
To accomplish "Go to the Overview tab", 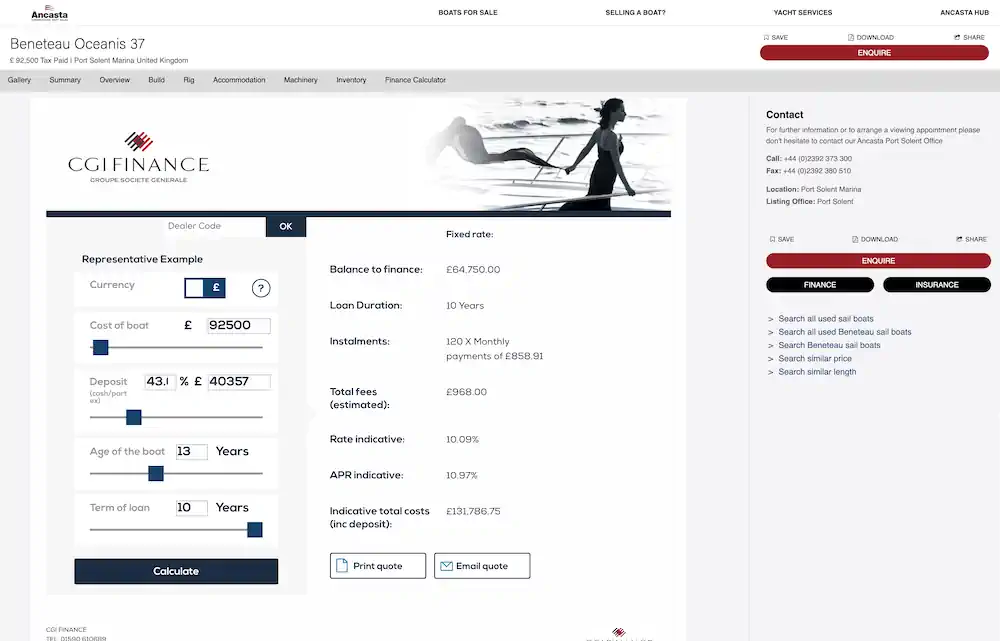I will pos(115,80).
